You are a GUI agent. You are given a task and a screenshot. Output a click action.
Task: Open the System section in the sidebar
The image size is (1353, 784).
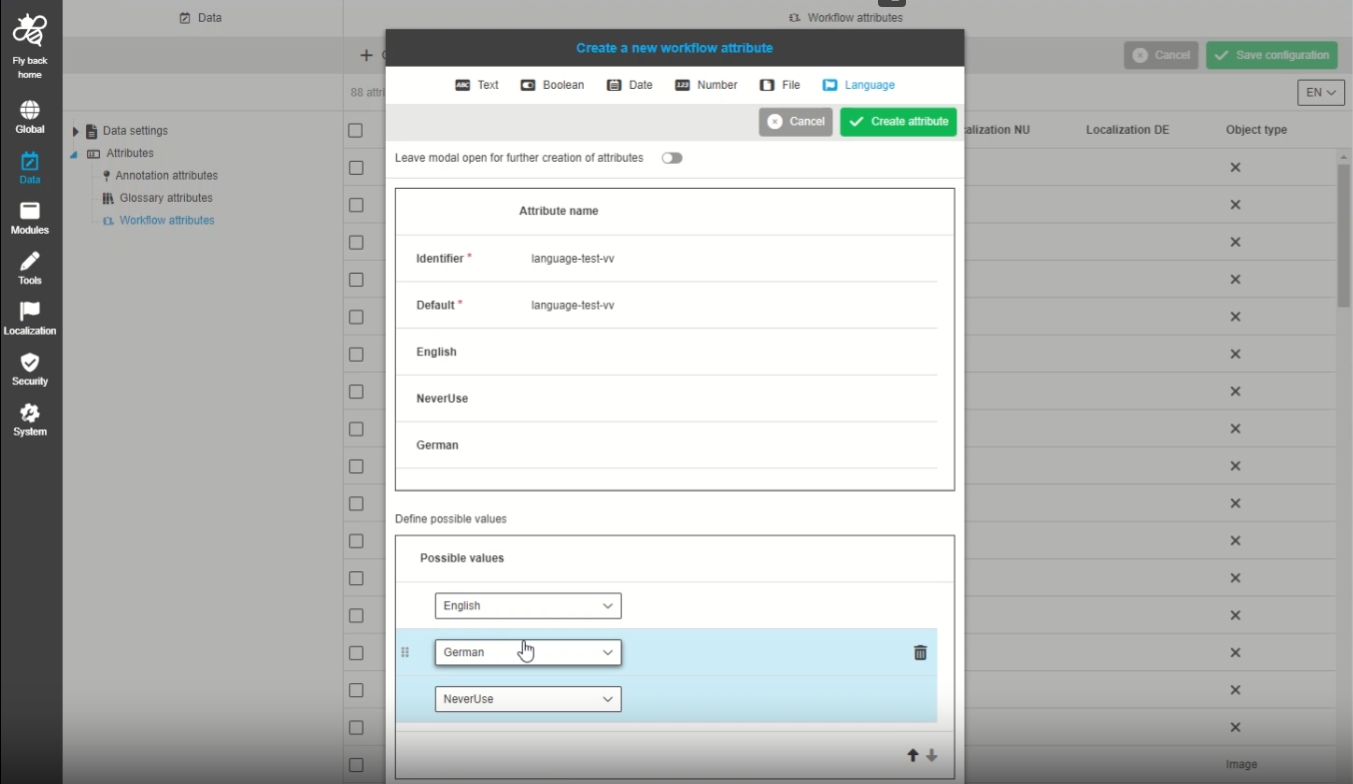[30, 420]
